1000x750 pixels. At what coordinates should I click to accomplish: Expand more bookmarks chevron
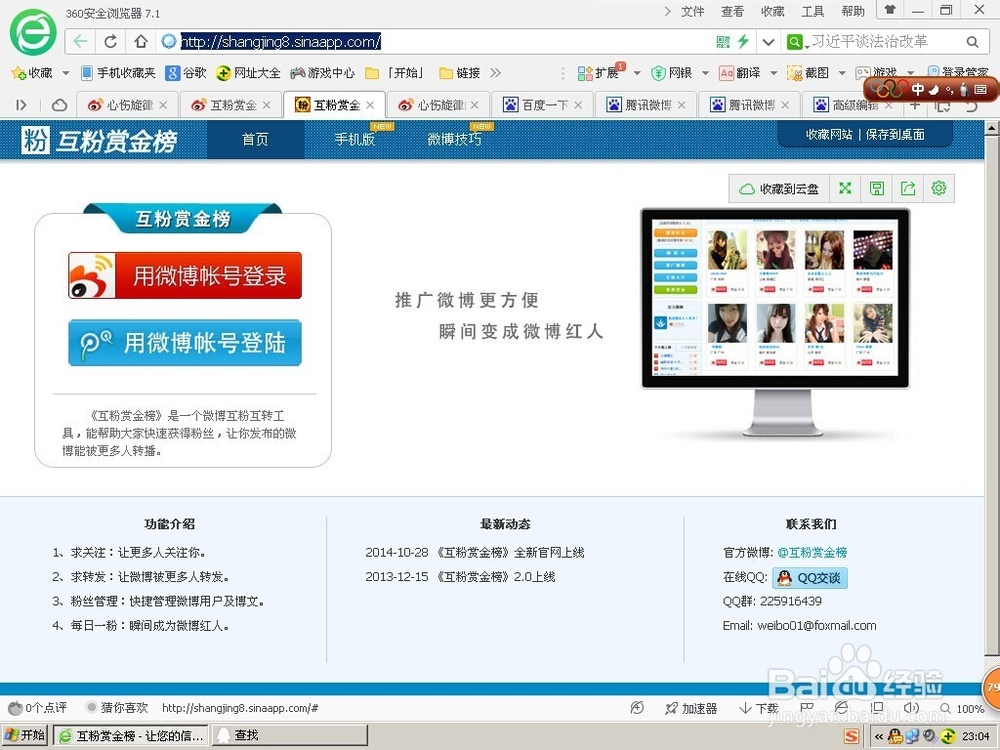click(x=496, y=73)
